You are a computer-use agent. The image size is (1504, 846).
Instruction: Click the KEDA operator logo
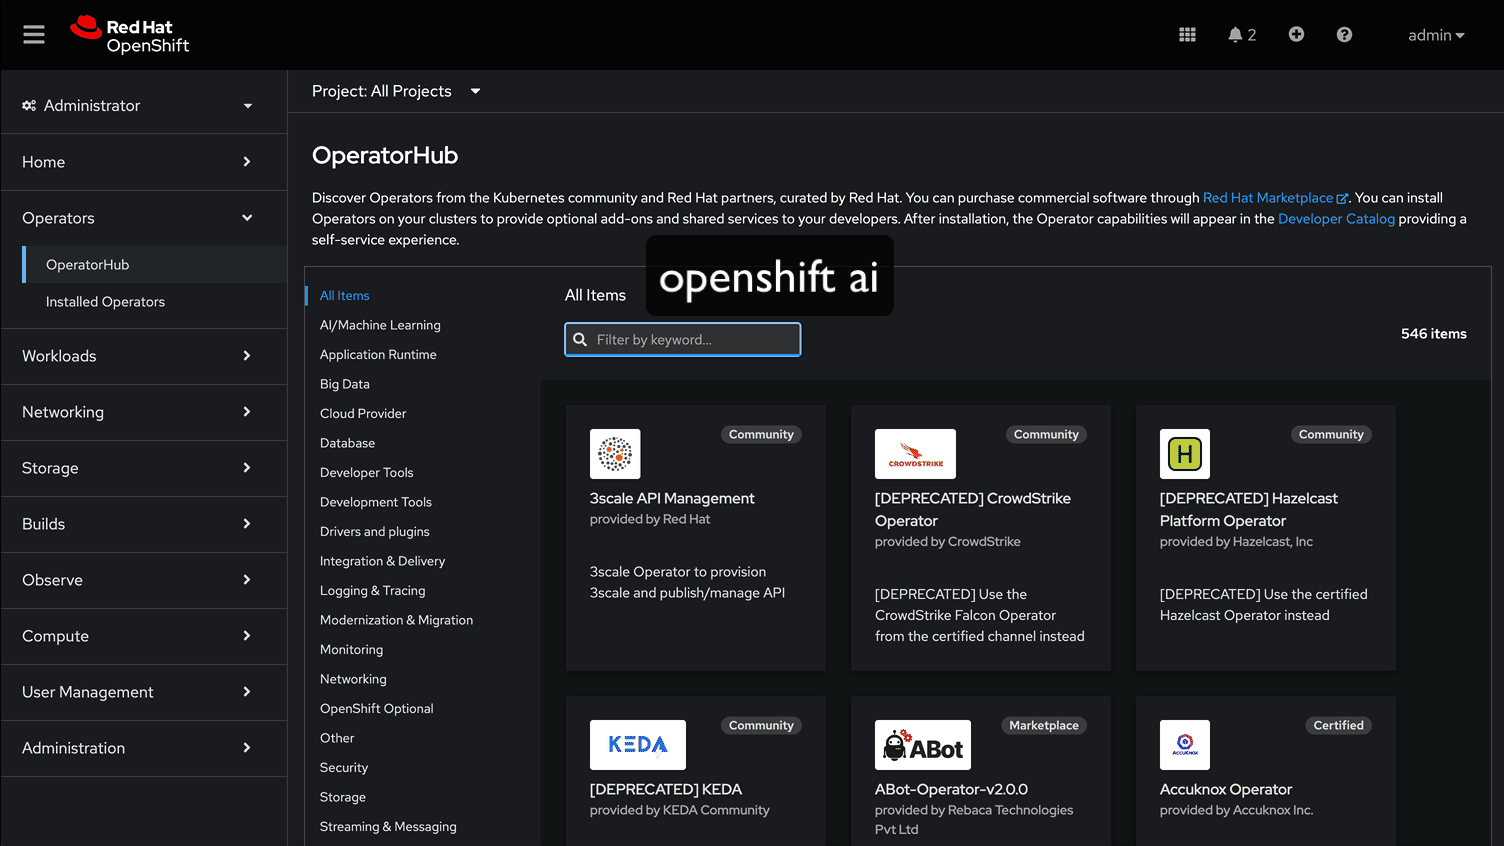click(638, 745)
